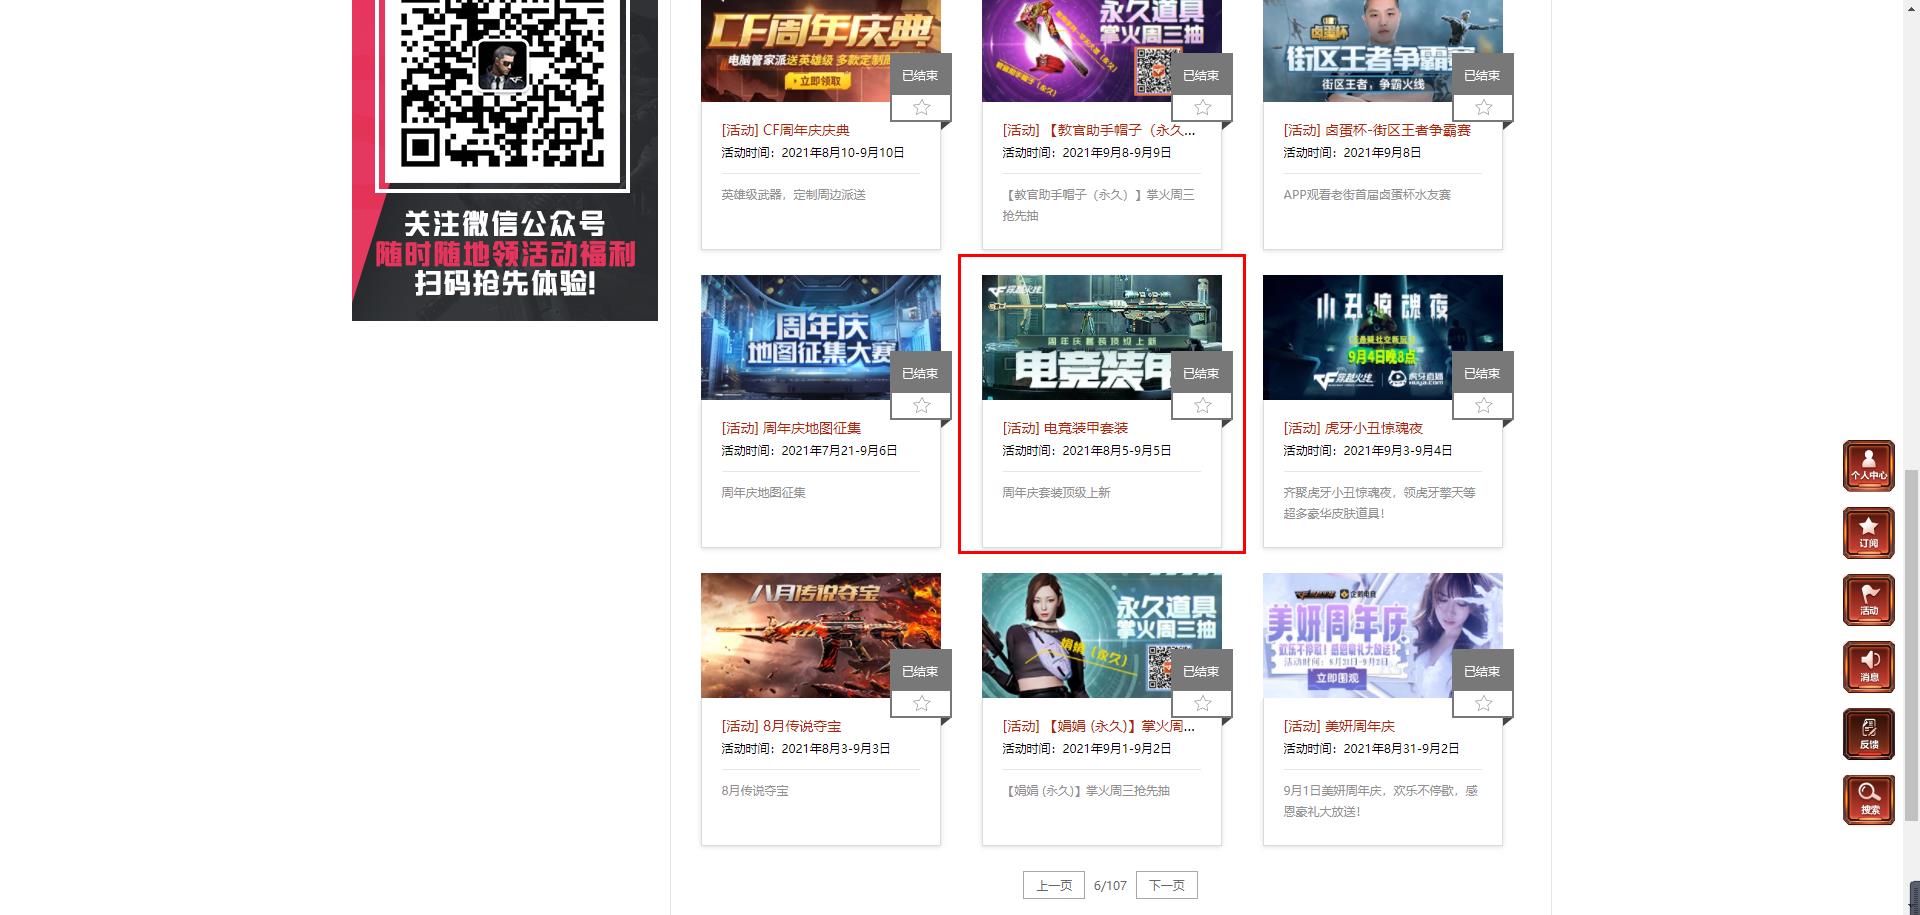
Task: Toggle favorite star on 周年庆地图征集 card
Action: pos(921,406)
